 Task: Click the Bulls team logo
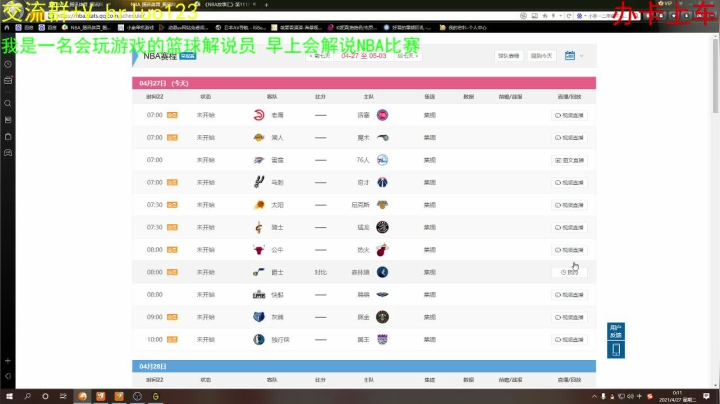click(259, 250)
